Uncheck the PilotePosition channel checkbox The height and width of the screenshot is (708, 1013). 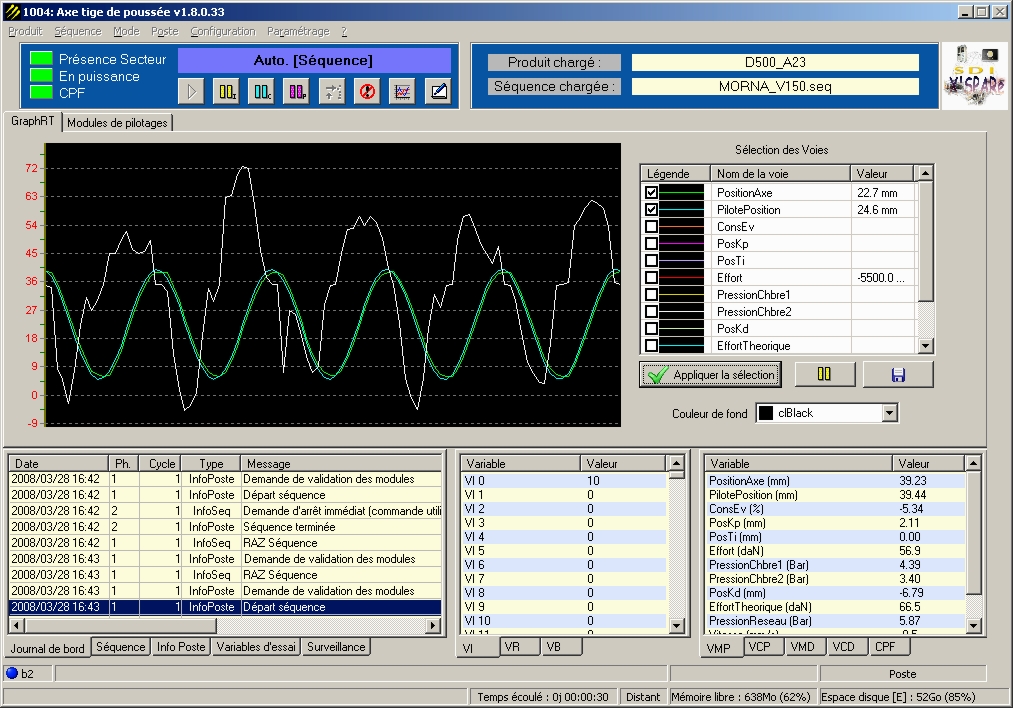click(x=651, y=209)
